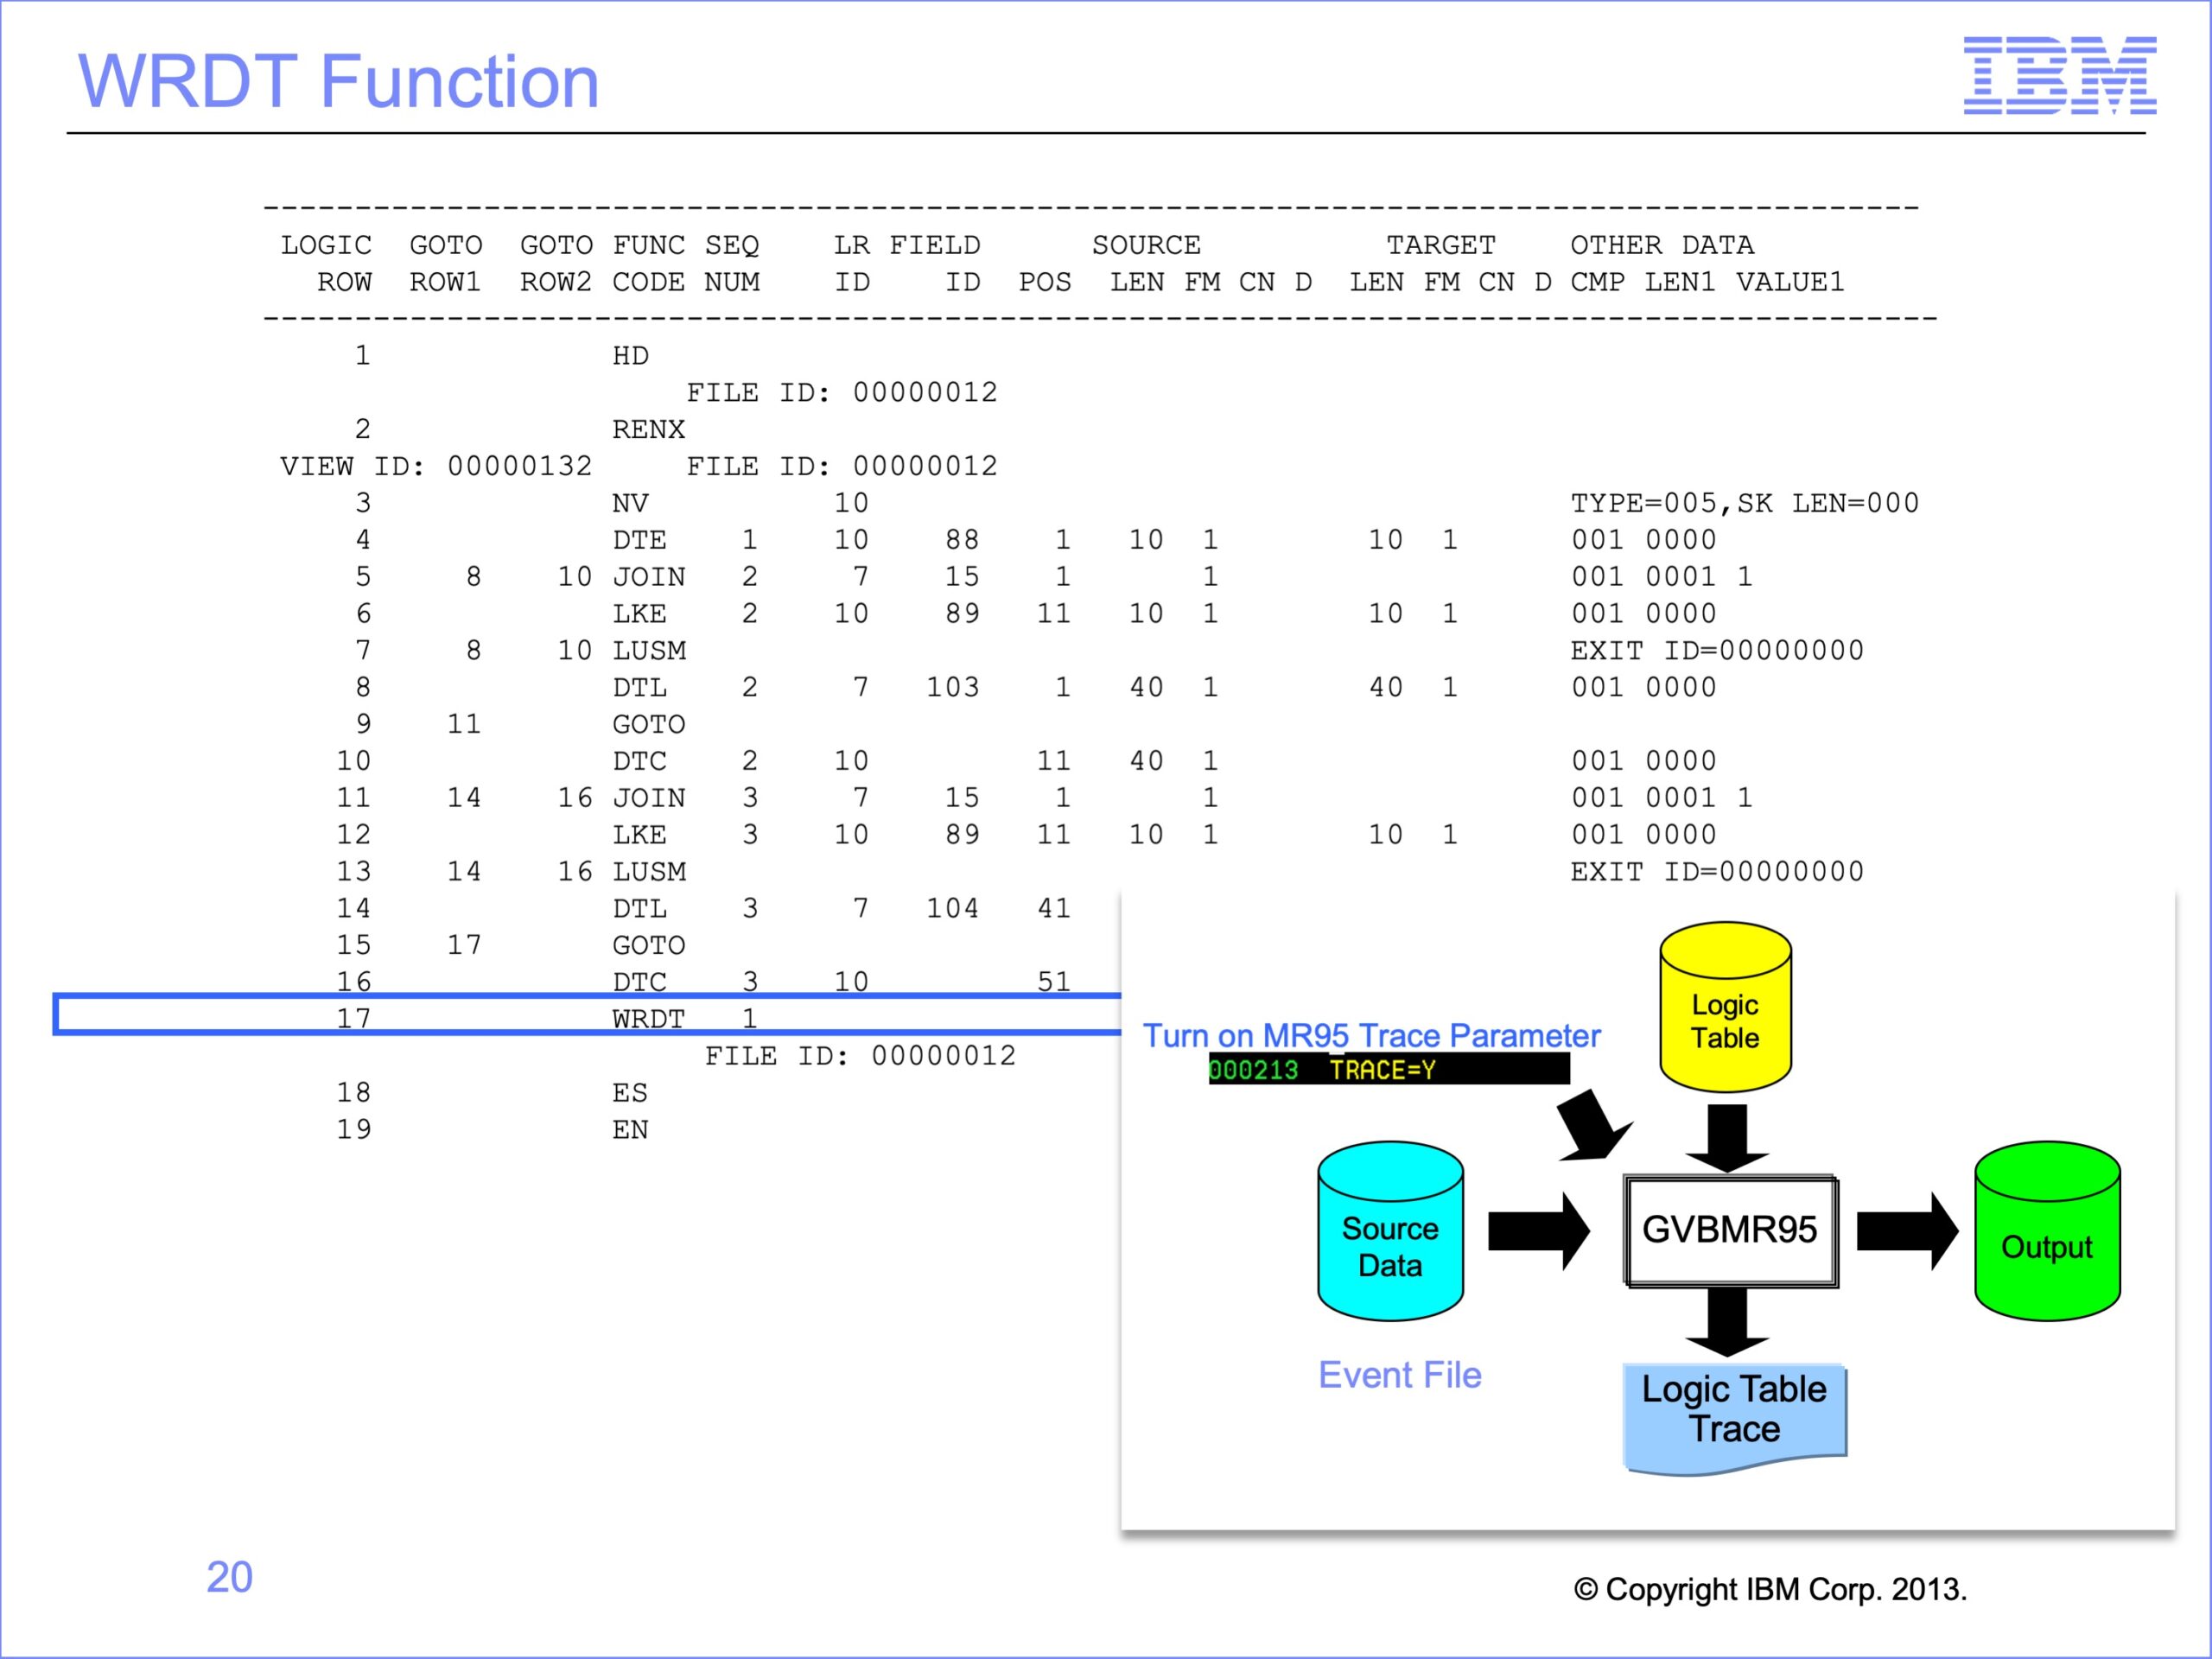Click the IBM copyright notice
This screenshot has height=1659, width=2212.
(x=1770, y=1589)
